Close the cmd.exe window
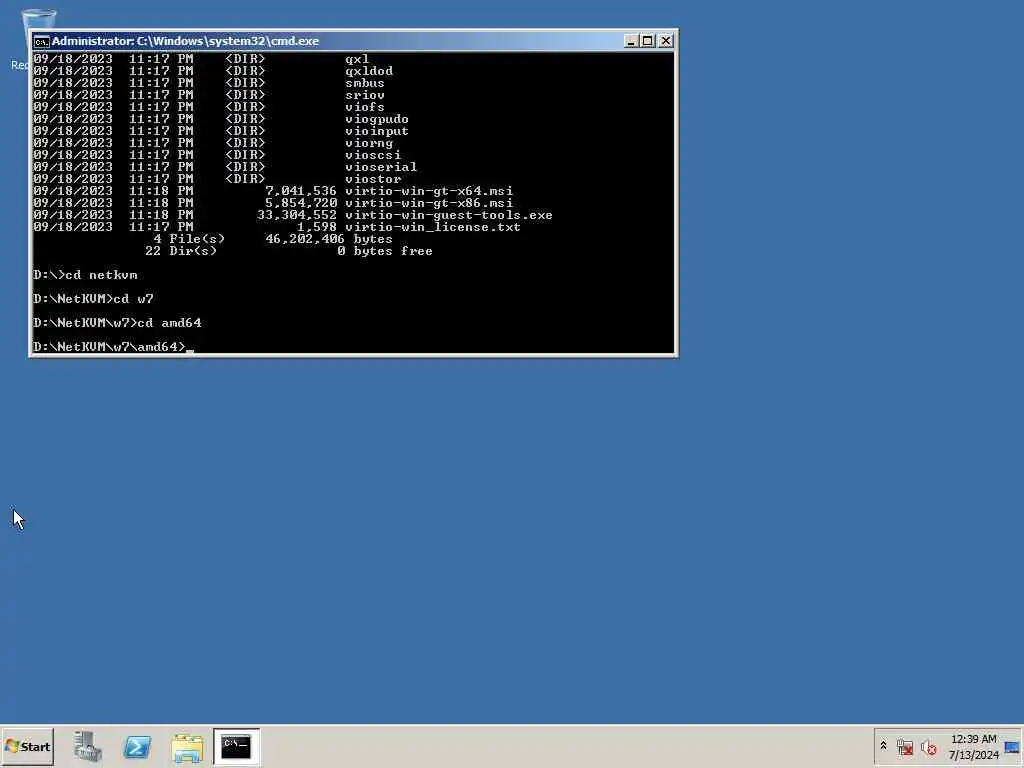Viewport: 1024px width, 768px height. 665,40
